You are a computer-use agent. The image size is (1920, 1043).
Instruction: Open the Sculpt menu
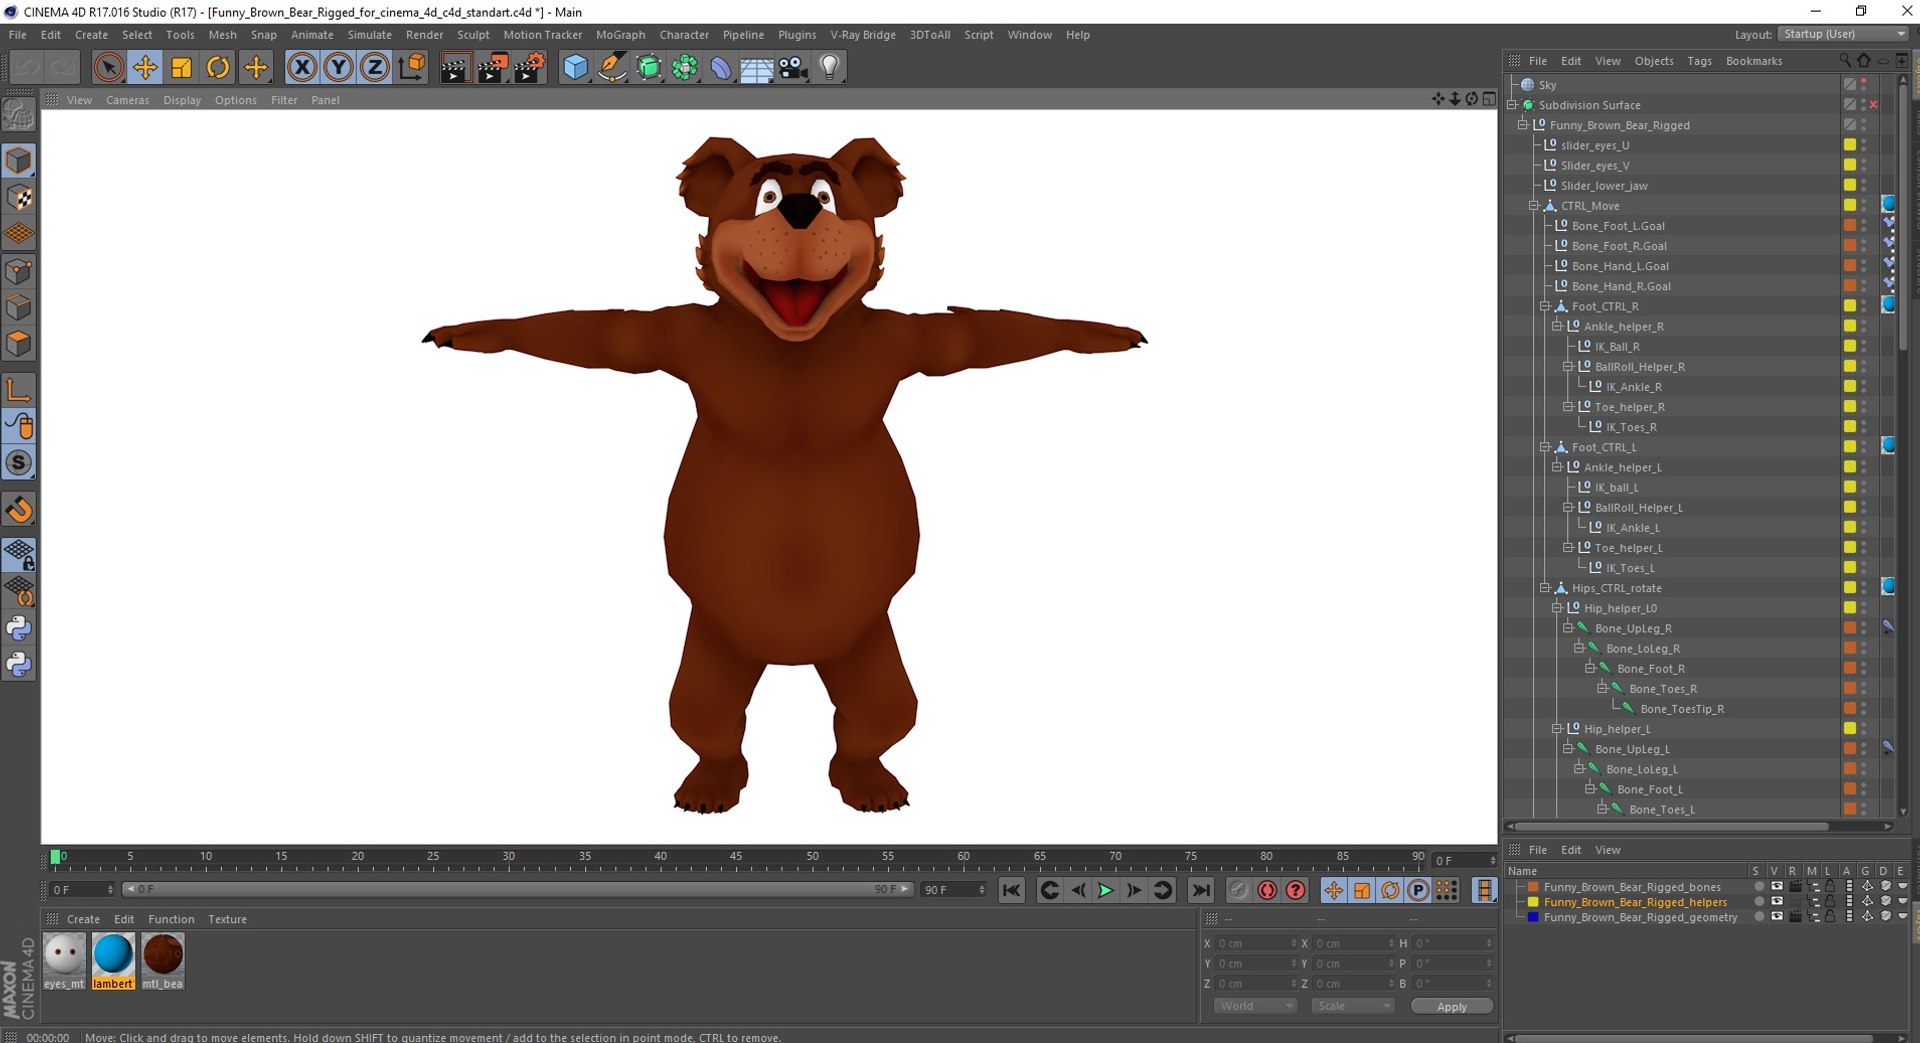[x=473, y=35]
